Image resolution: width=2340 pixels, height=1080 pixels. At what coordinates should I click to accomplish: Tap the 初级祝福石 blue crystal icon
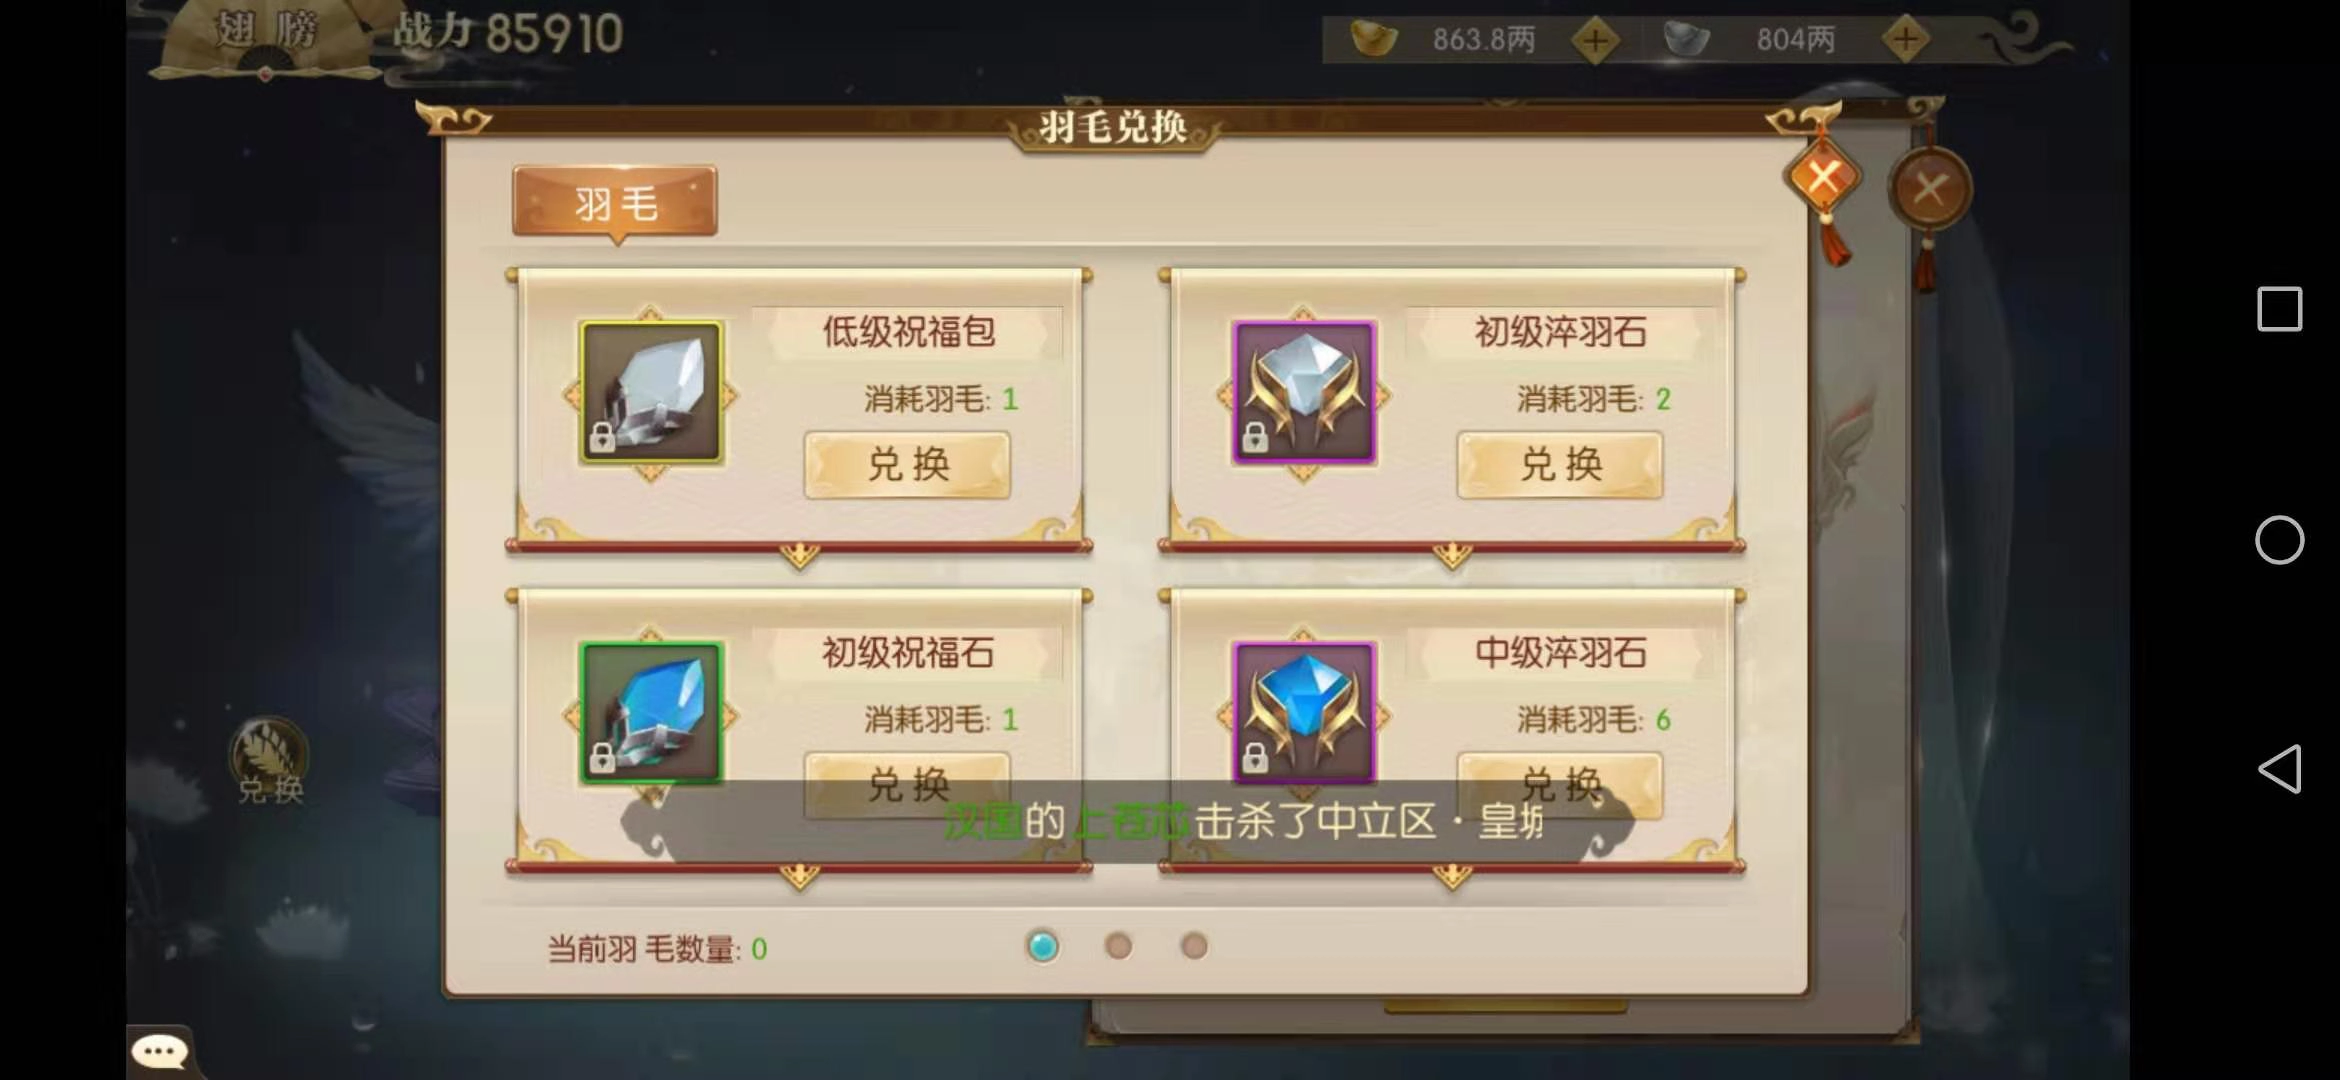coord(651,713)
